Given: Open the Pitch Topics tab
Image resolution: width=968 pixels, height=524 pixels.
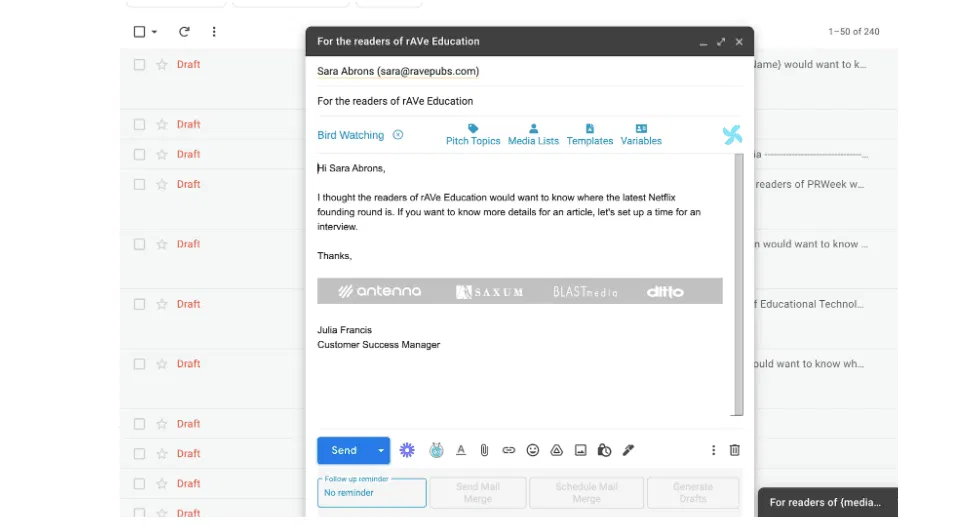Looking at the screenshot, I should click(x=472, y=135).
